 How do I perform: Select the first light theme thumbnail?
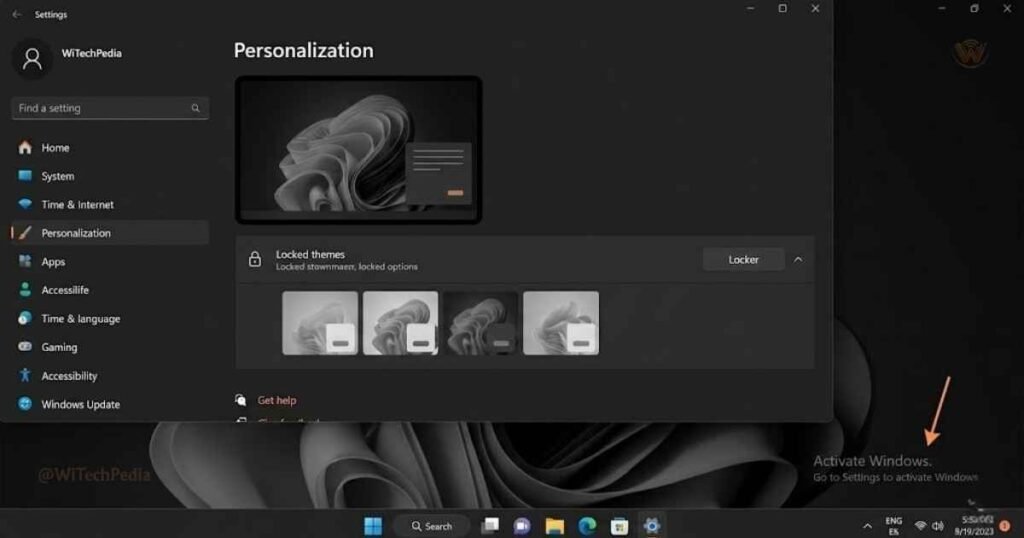[x=320, y=323]
